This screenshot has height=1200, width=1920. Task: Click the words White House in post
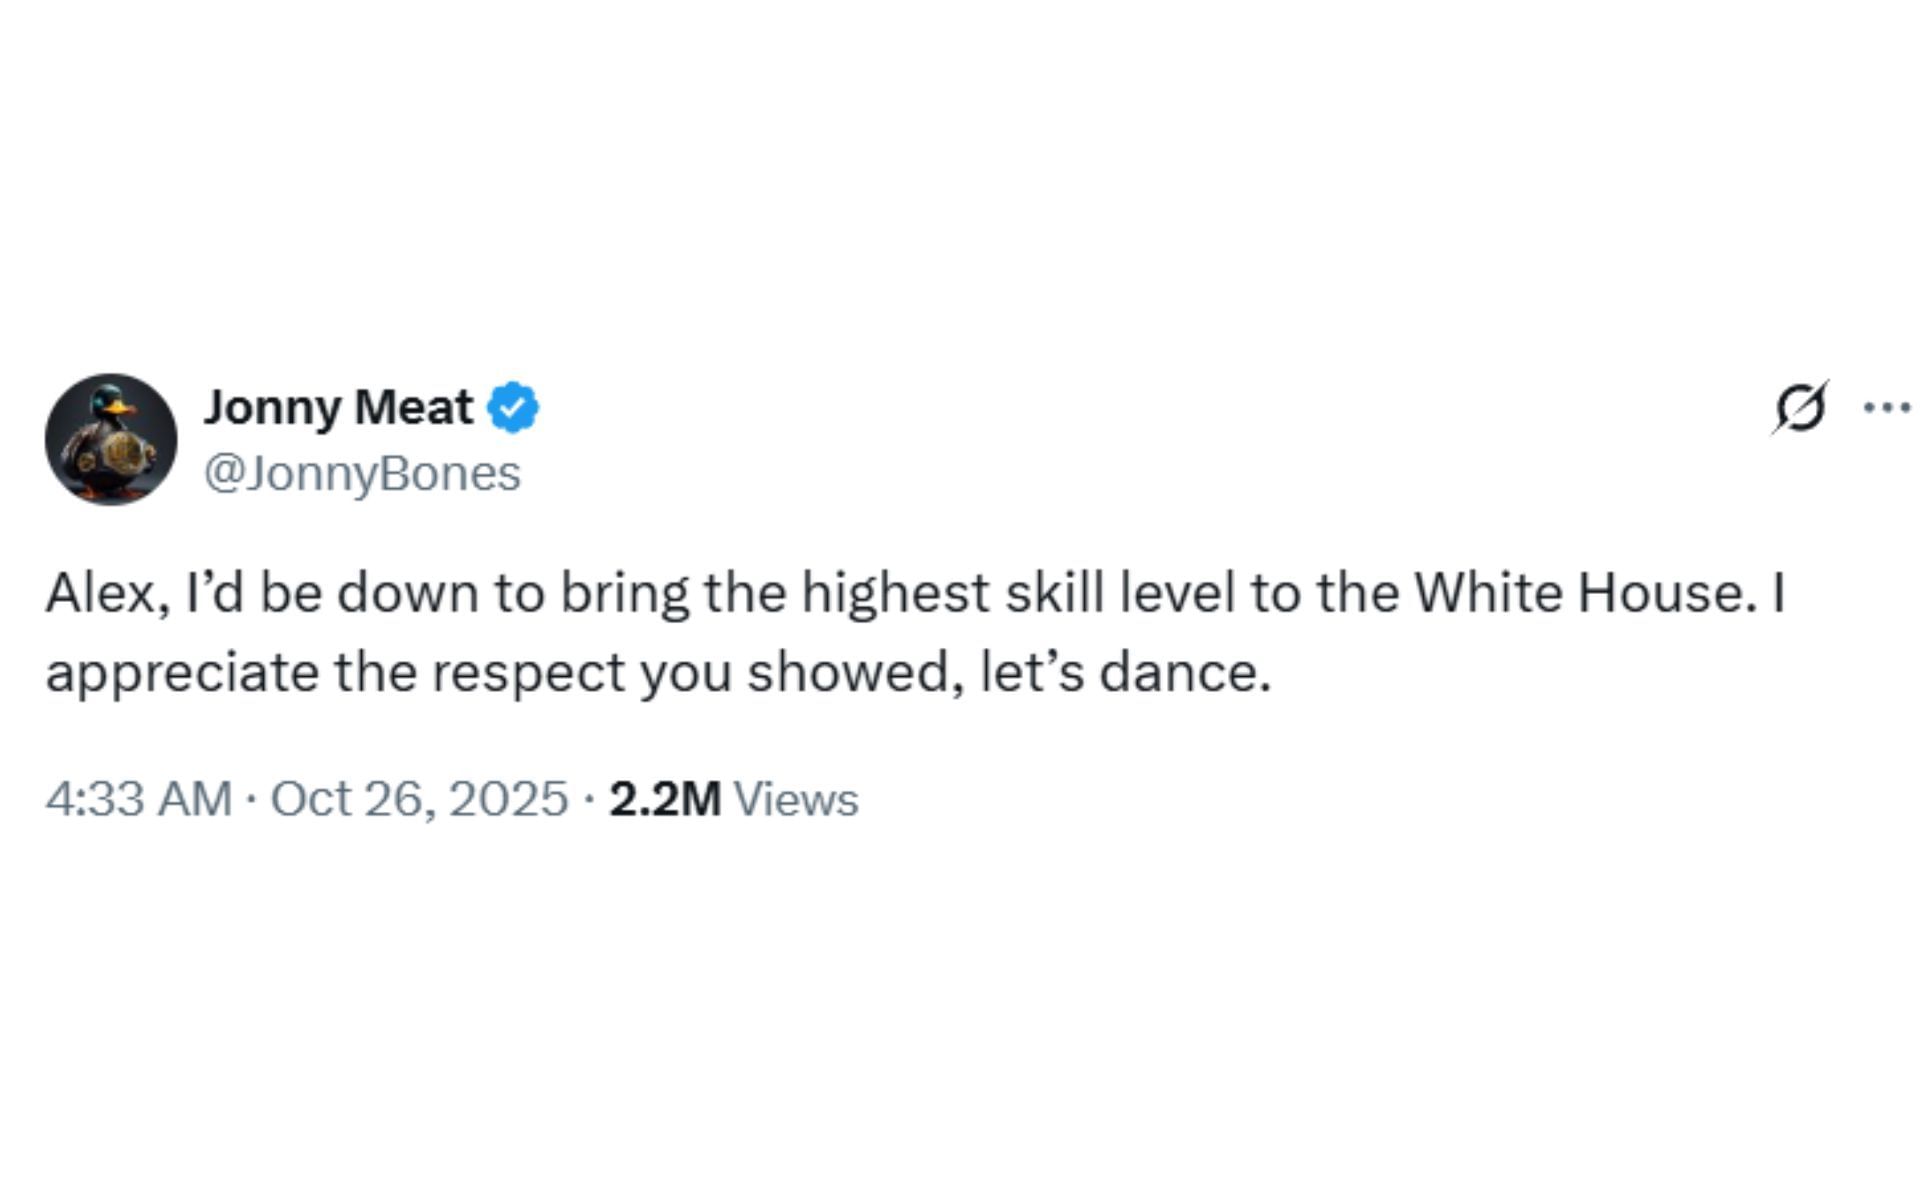[1581, 593]
